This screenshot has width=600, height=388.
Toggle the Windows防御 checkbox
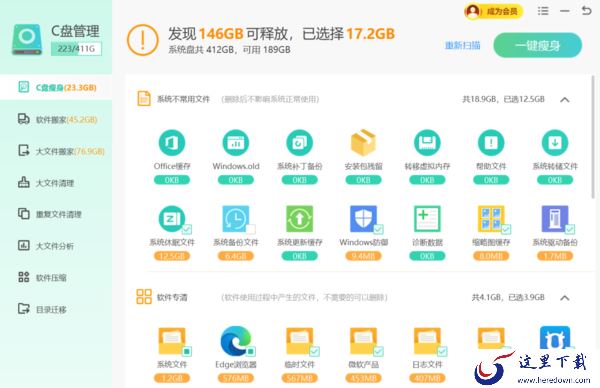pos(378,229)
